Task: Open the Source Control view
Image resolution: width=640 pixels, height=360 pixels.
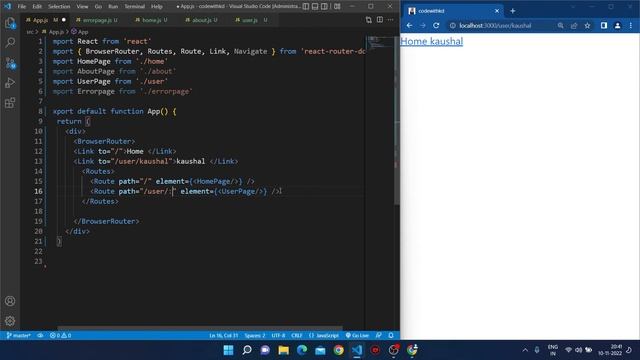Action: point(10,62)
